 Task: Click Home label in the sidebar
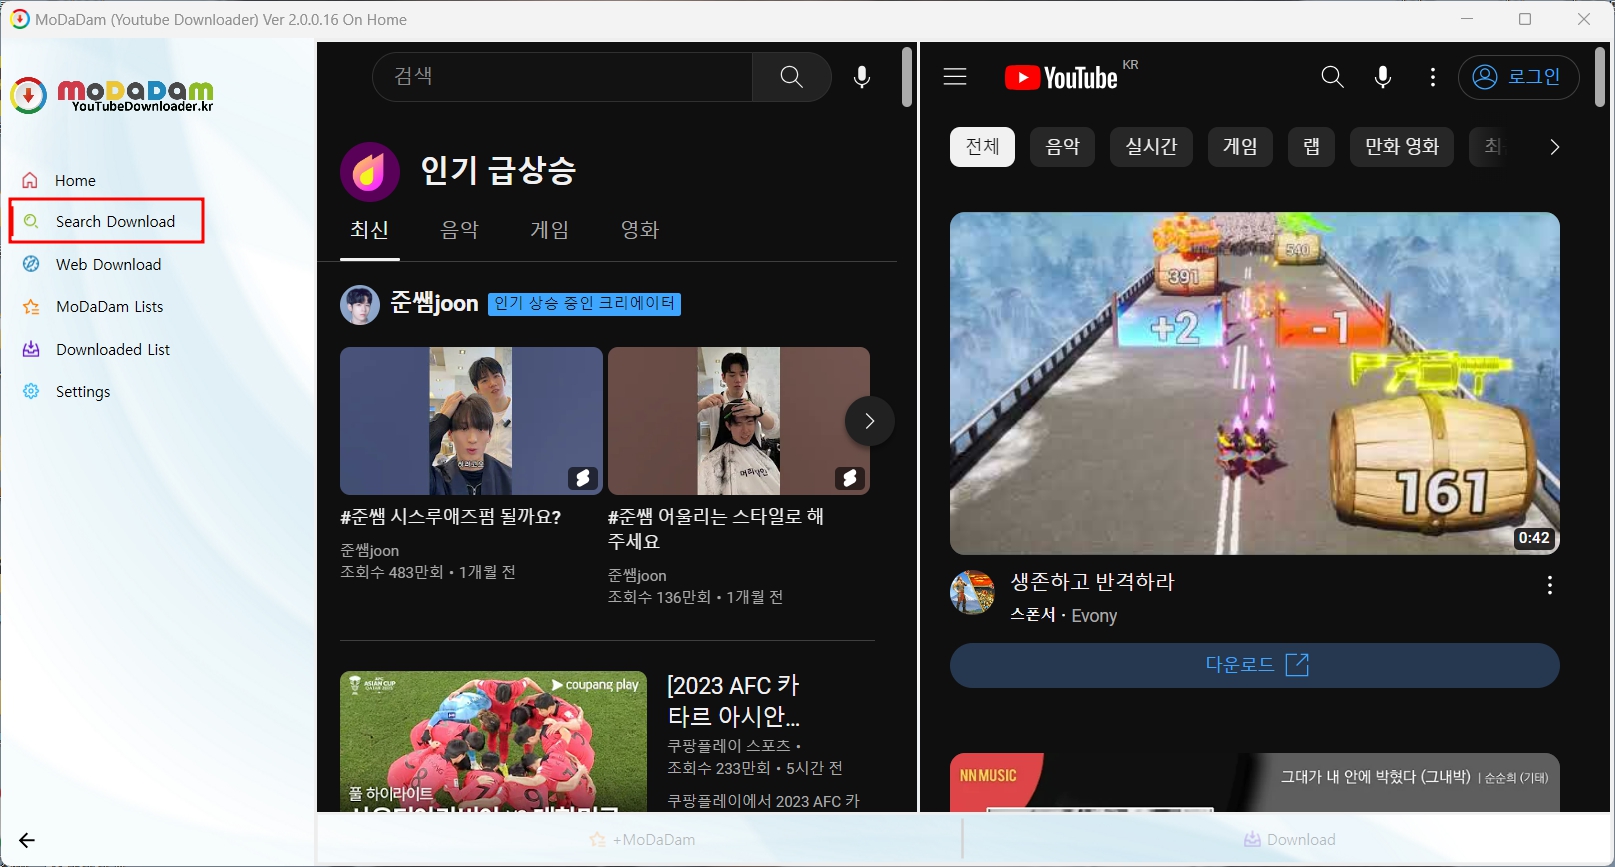click(x=75, y=180)
